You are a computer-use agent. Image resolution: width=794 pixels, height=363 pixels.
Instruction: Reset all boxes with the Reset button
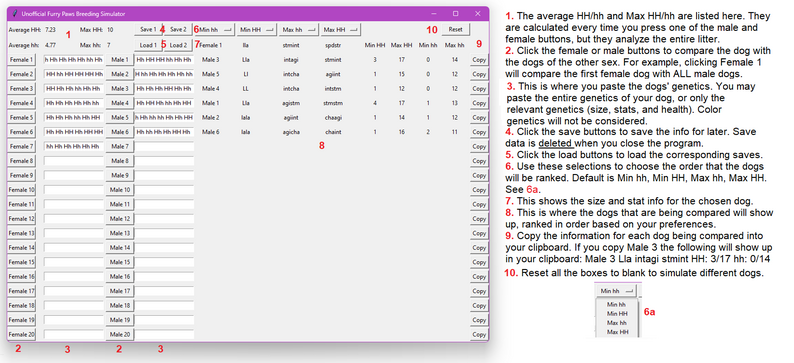pos(456,30)
